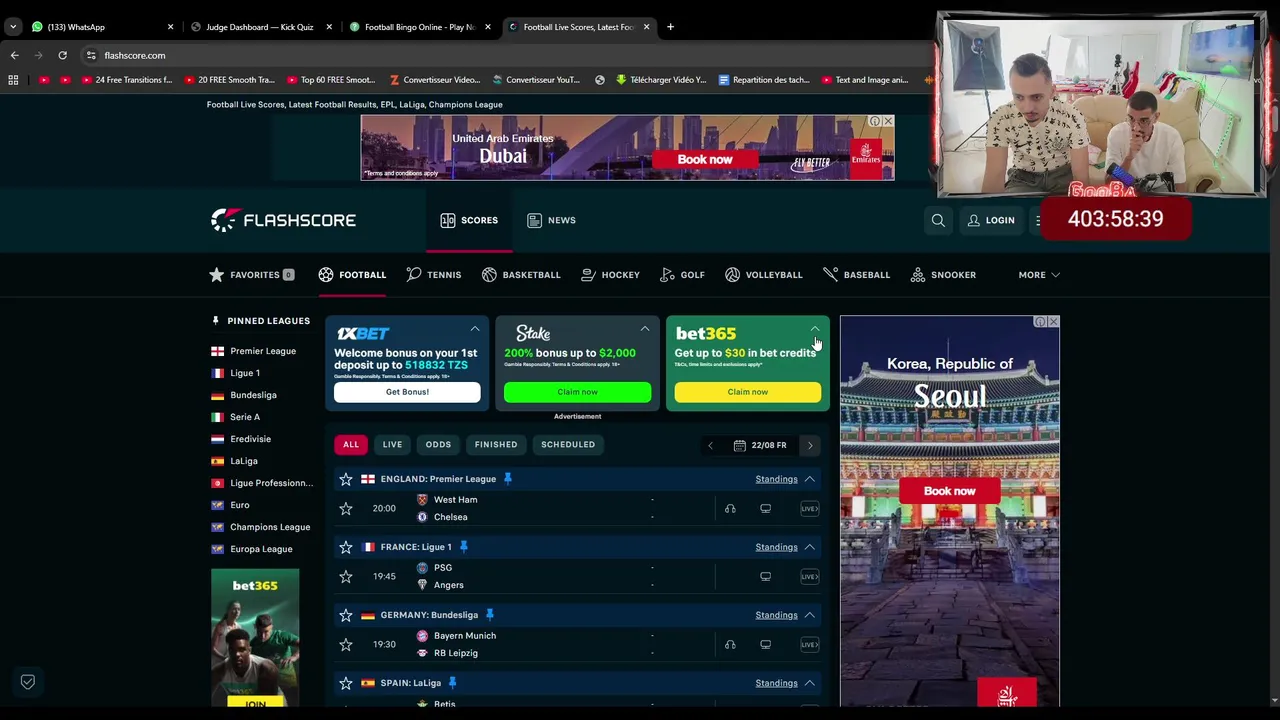
Task: Click Get Bonus! on 1XBET
Action: [x=407, y=392]
